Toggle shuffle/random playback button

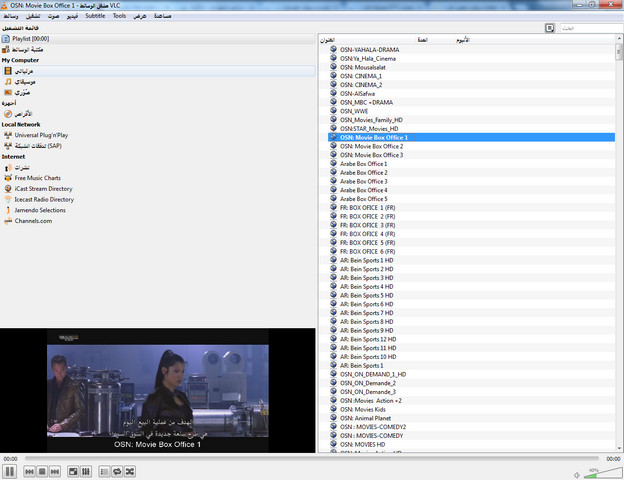click(x=130, y=471)
